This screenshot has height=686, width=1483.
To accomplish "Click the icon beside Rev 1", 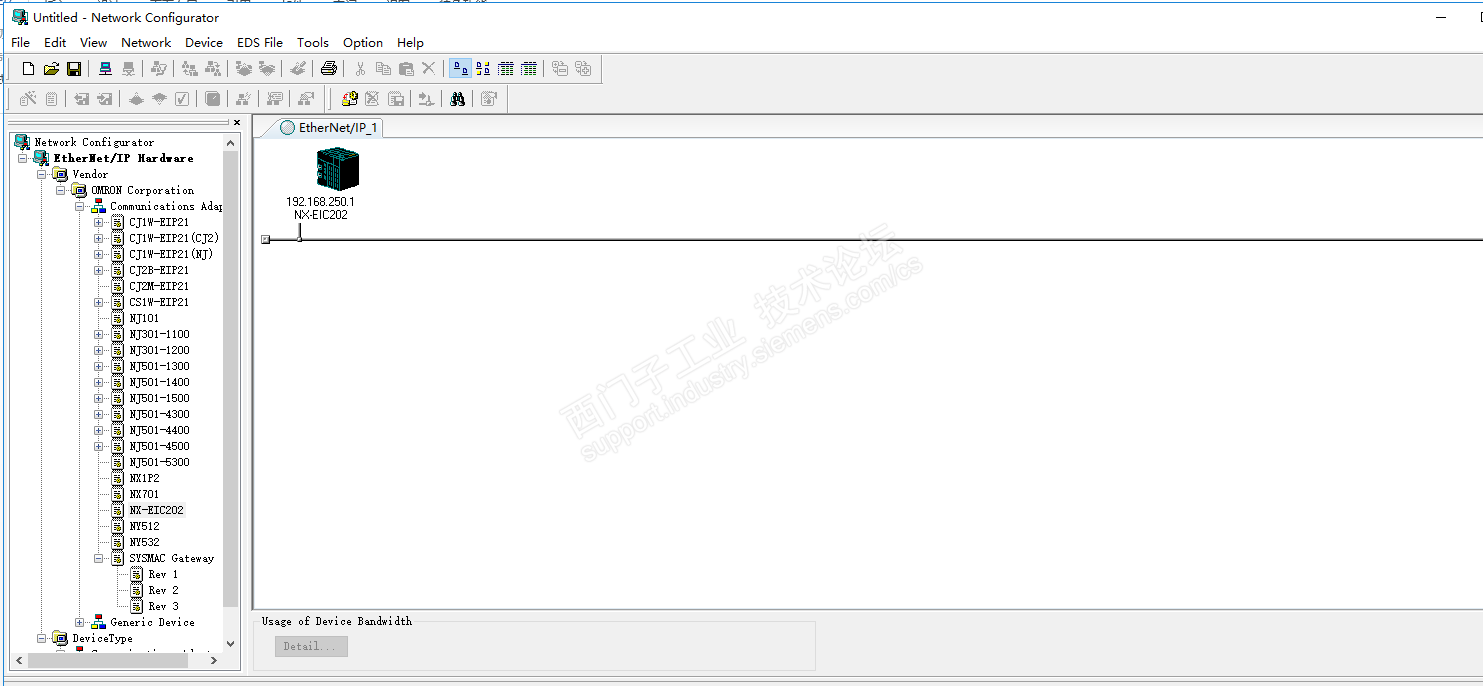I will coord(137,574).
